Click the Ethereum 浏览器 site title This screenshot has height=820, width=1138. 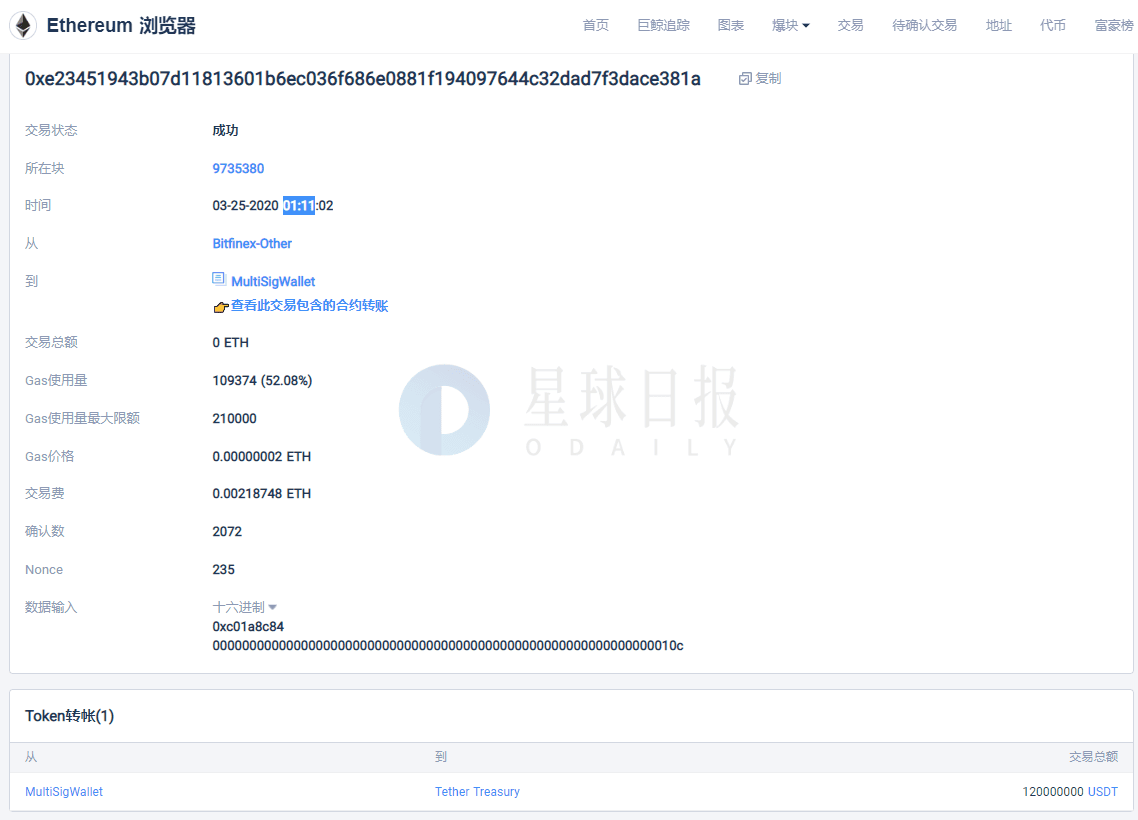(121, 25)
